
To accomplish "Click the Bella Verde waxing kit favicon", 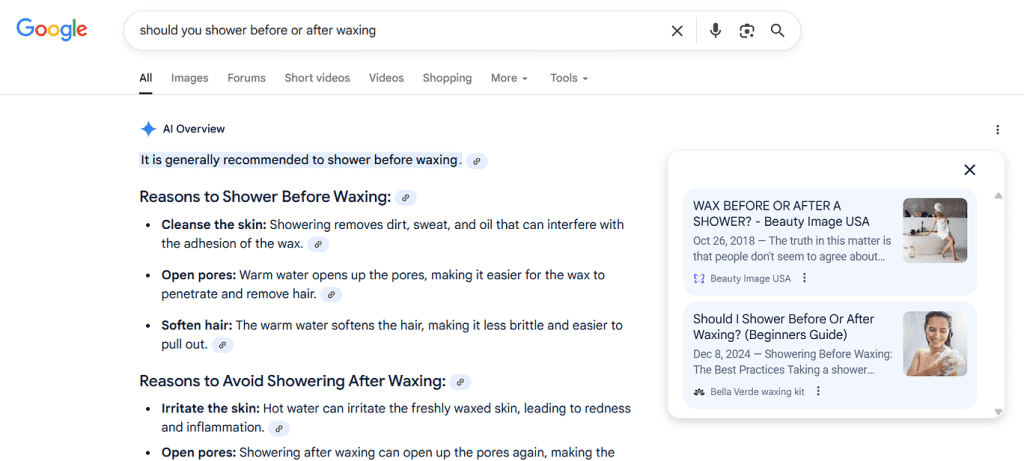I will click(x=699, y=392).
